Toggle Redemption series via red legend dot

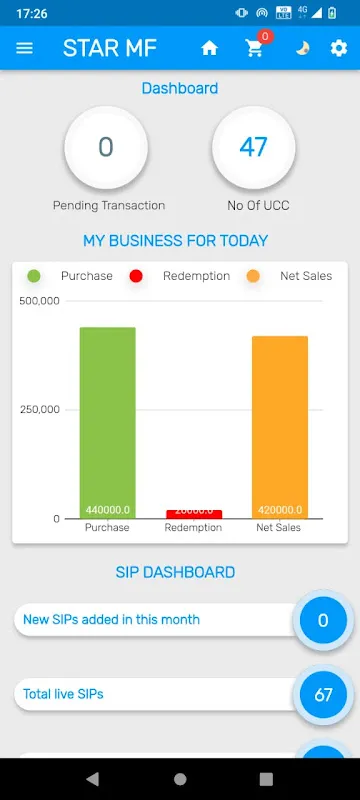(136, 276)
